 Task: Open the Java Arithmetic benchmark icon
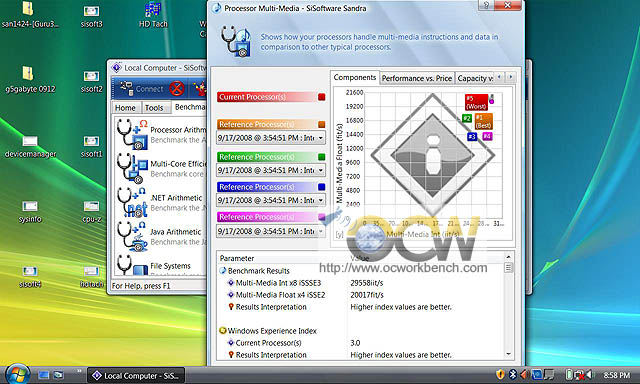click(x=132, y=236)
